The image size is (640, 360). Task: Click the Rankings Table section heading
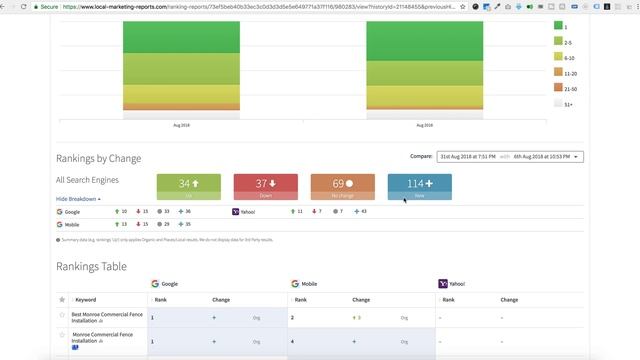point(91,267)
